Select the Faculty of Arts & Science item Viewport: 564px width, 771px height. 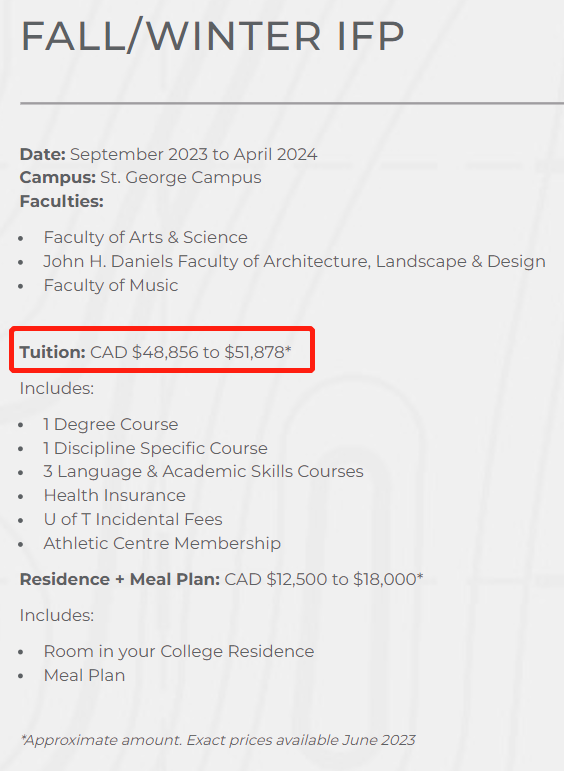point(146,237)
